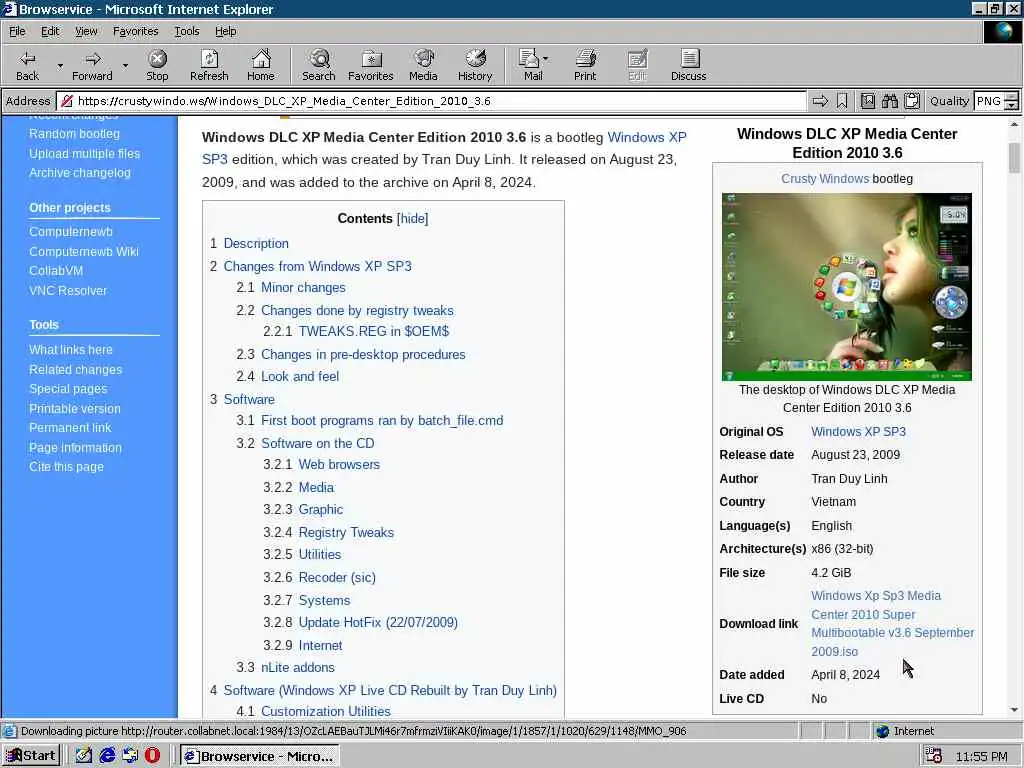1024x768 pixels.
Task: Click the clipboard paste icon near Quality
Action: [912, 101]
